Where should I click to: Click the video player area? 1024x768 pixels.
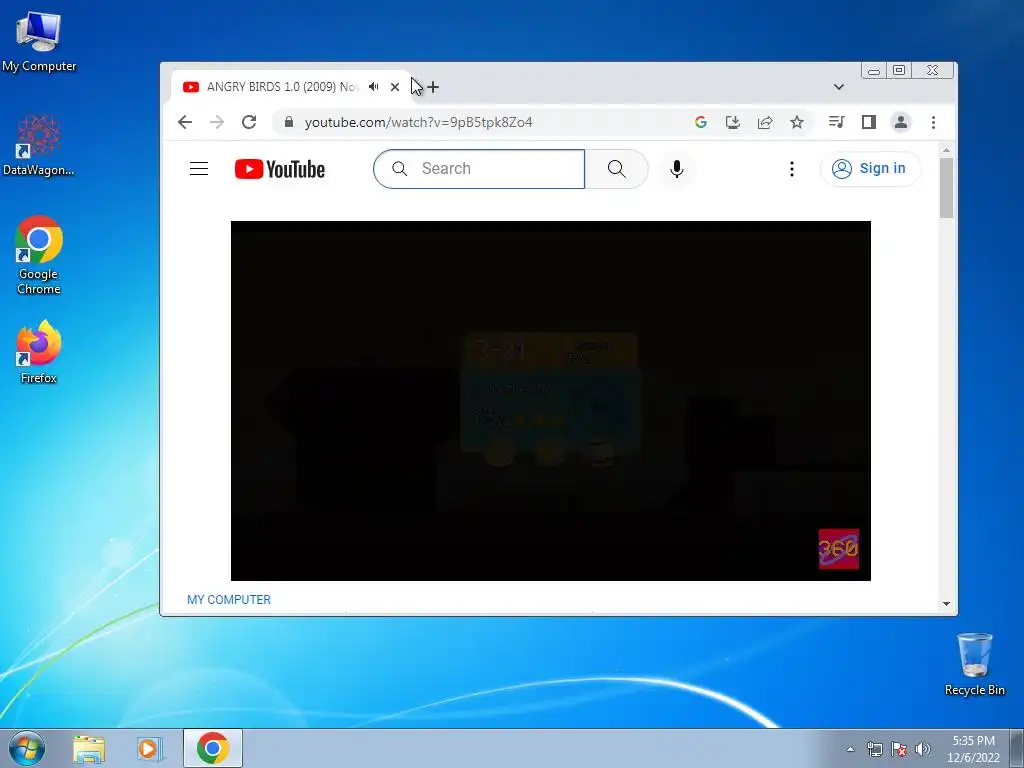tap(551, 400)
